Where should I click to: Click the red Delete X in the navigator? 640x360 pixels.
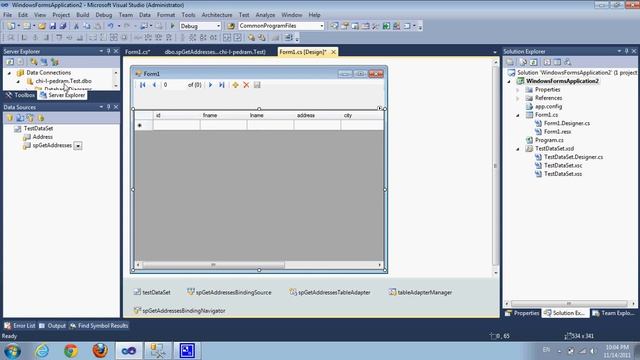(x=246, y=85)
